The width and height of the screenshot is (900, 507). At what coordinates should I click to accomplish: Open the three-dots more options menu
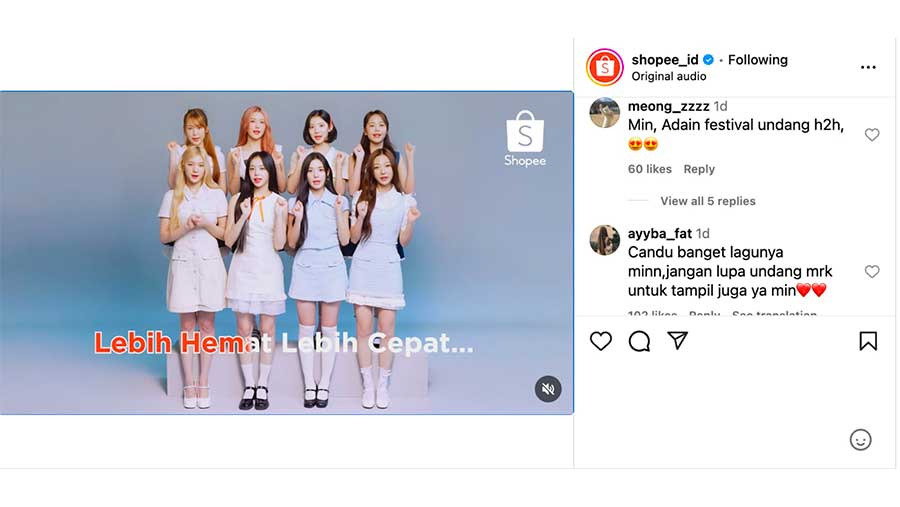[x=868, y=67]
